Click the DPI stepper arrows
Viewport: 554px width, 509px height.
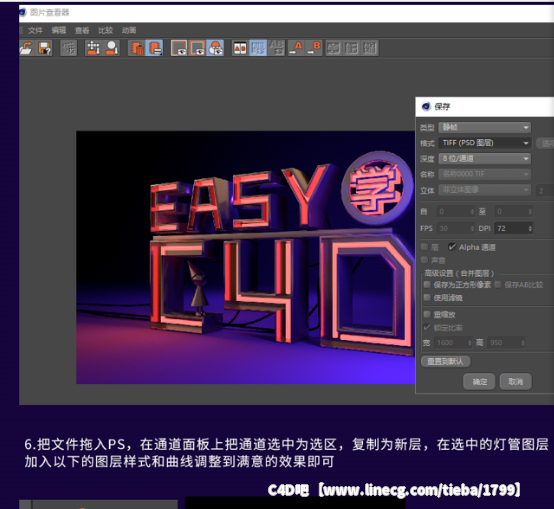coord(530,229)
